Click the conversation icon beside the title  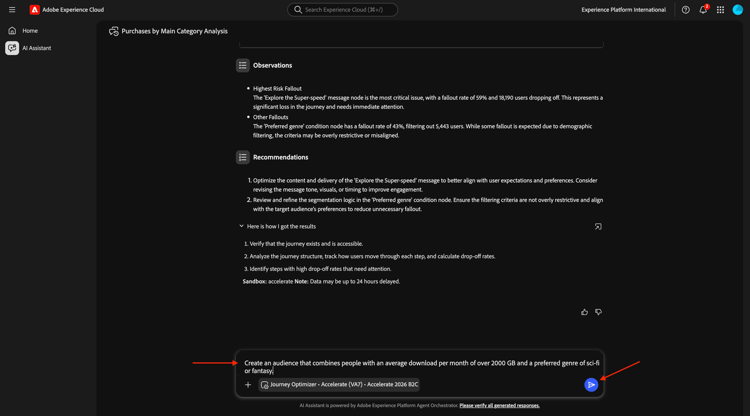pos(114,31)
